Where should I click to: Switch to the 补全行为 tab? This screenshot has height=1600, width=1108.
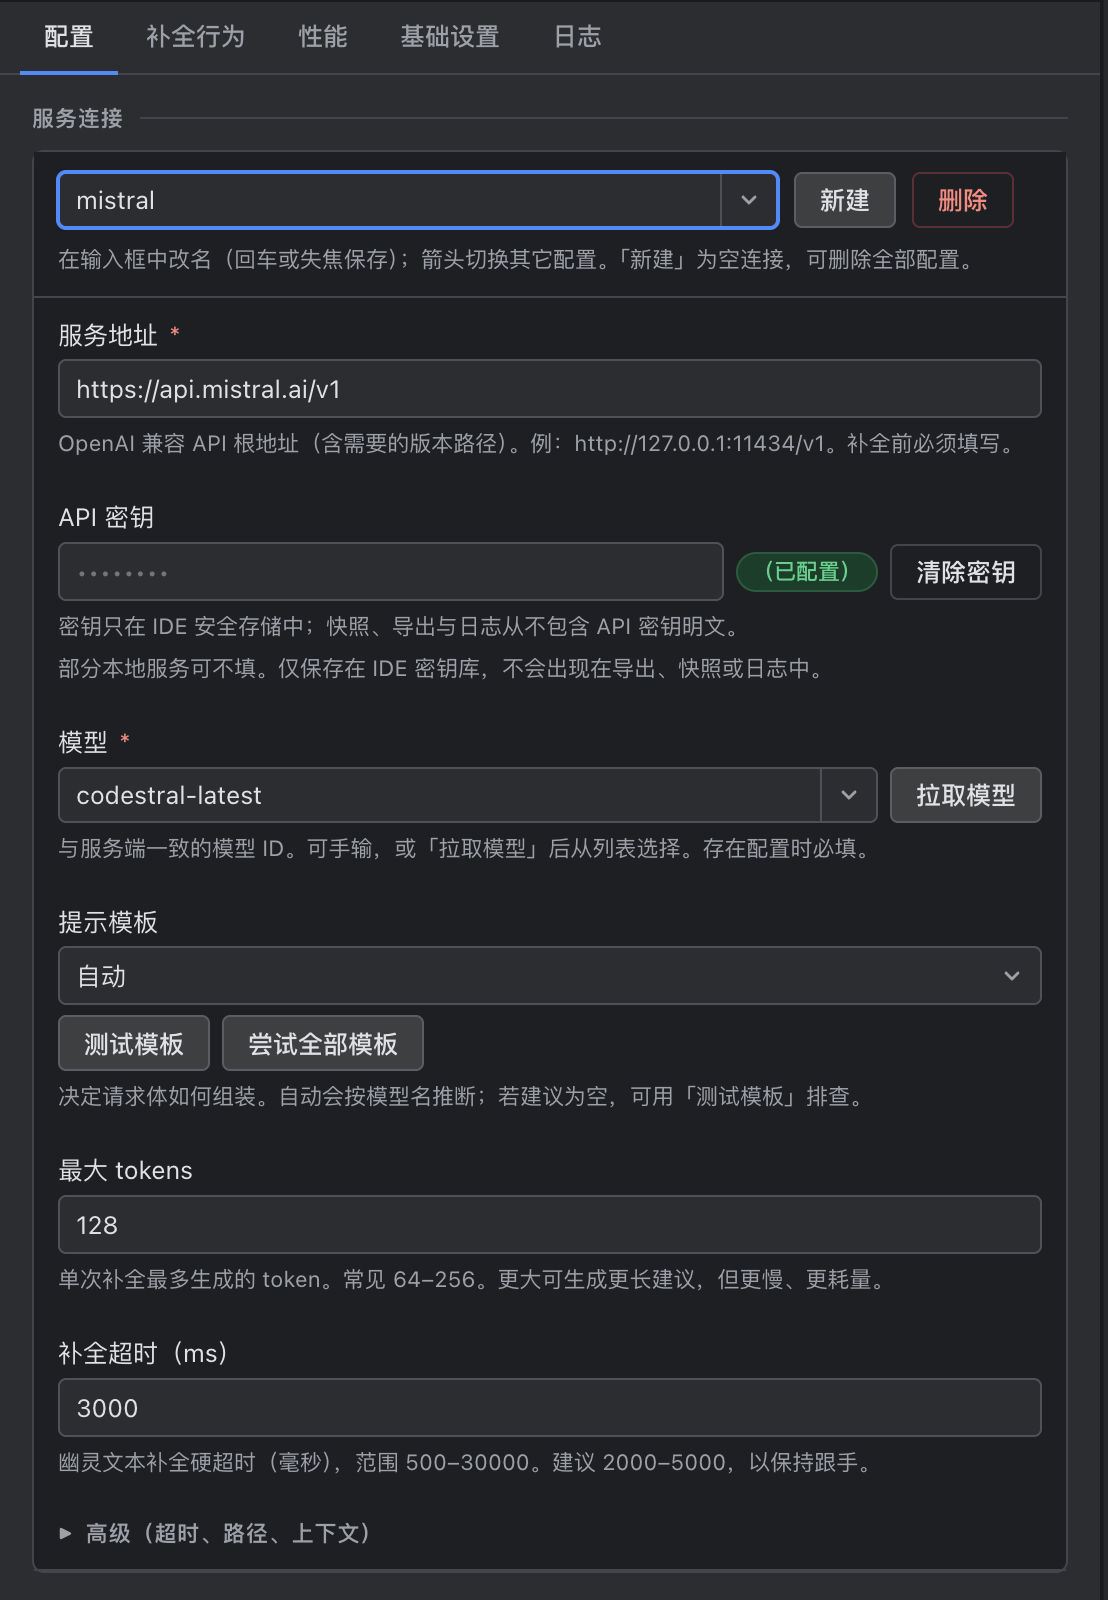(196, 37)
